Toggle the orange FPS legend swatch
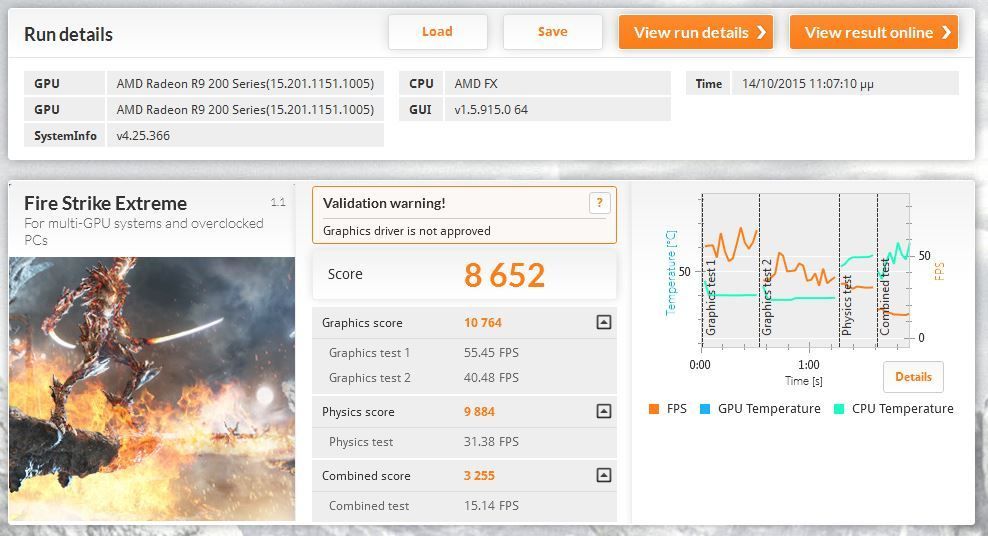988x536 pixels. (x=654, y=409)
